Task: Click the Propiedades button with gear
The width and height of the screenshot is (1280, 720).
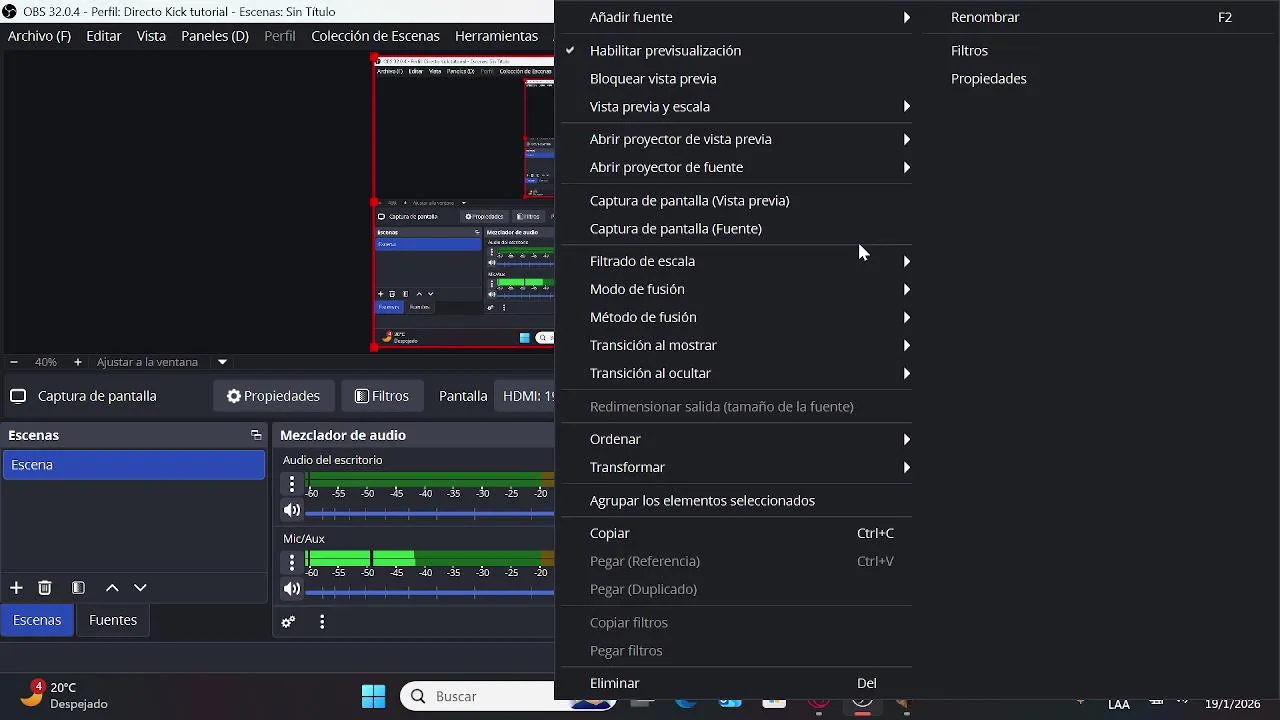Action: click(x=273, y=396)
